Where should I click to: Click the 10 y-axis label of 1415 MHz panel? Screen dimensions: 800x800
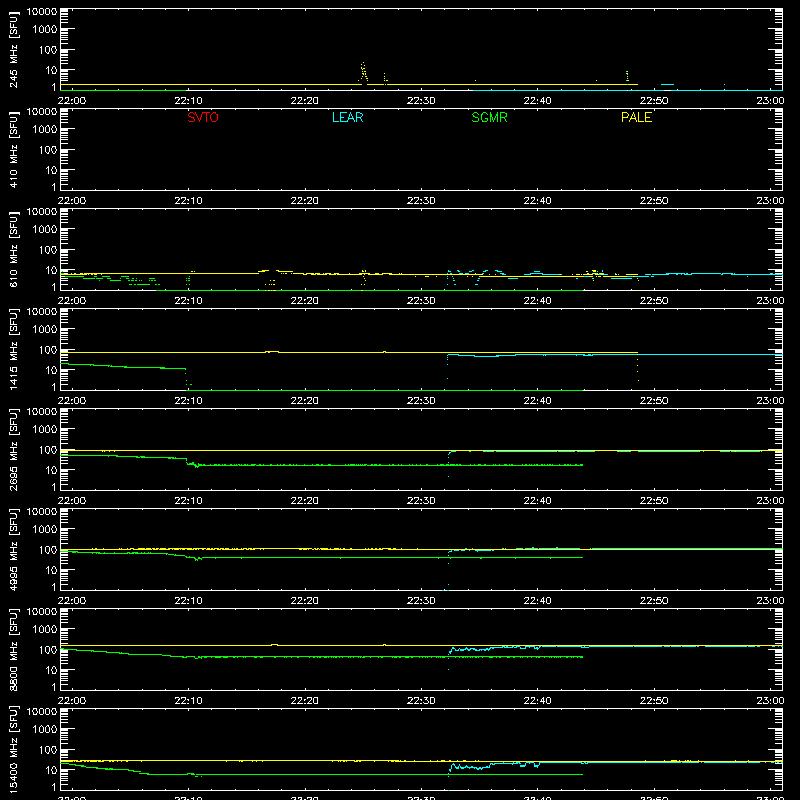(x=51, y=370)
